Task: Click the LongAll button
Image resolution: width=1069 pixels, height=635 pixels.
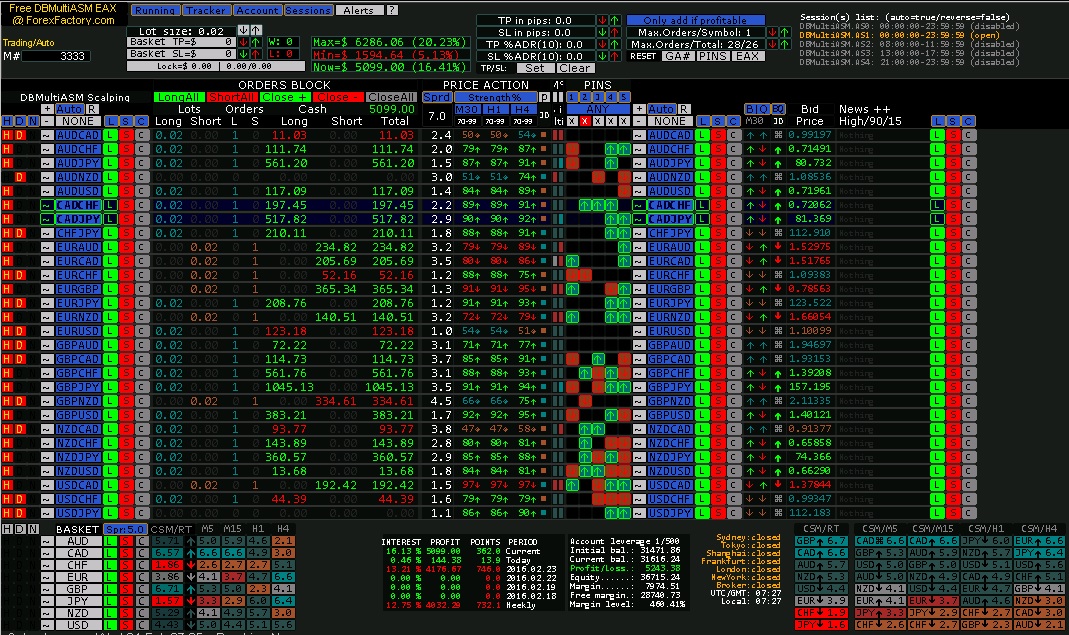Action: [178, 97]
